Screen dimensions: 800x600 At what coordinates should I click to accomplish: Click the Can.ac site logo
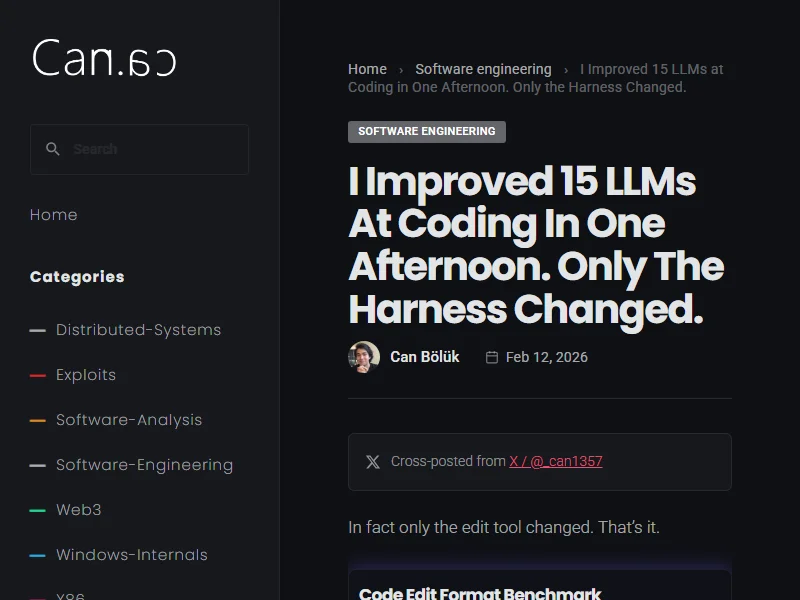pyautogui.click(x=104, y=58)
